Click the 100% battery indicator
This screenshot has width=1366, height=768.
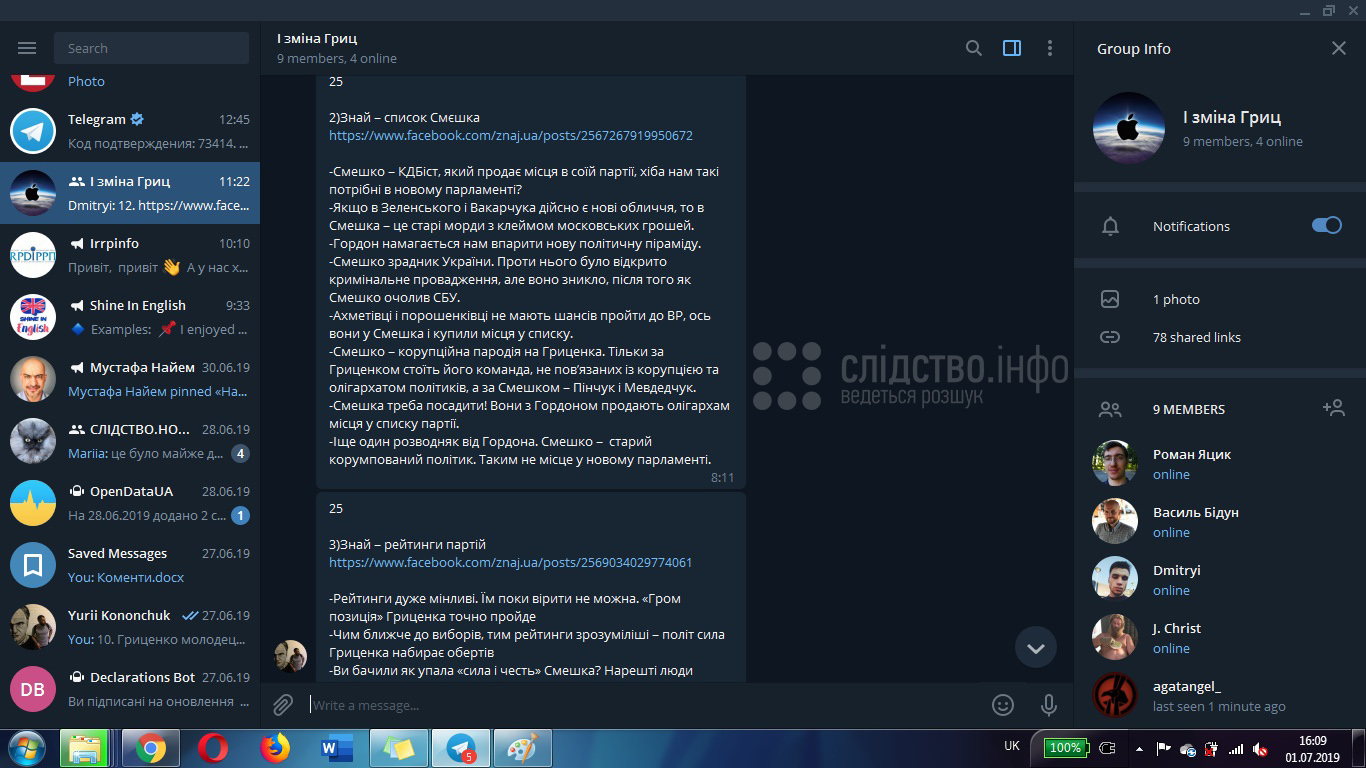1065,748
